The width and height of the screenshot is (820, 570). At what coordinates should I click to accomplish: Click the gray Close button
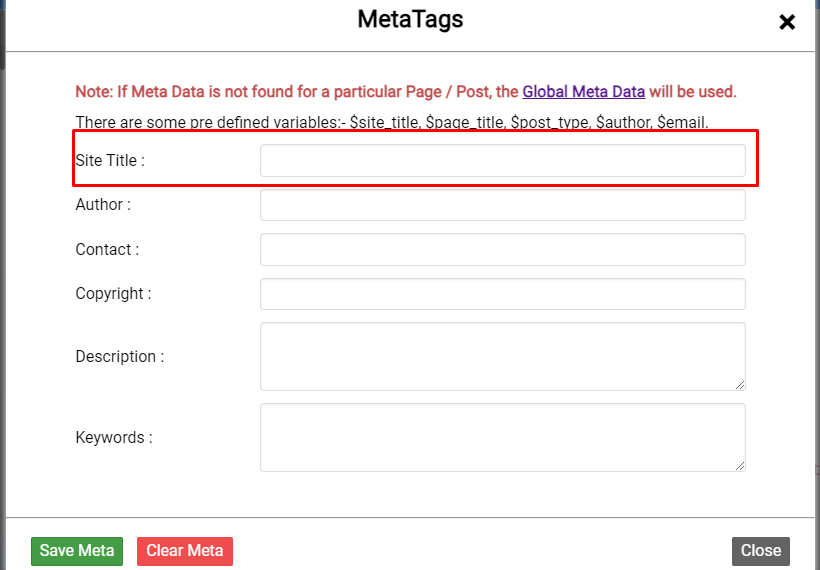(761, 551)
